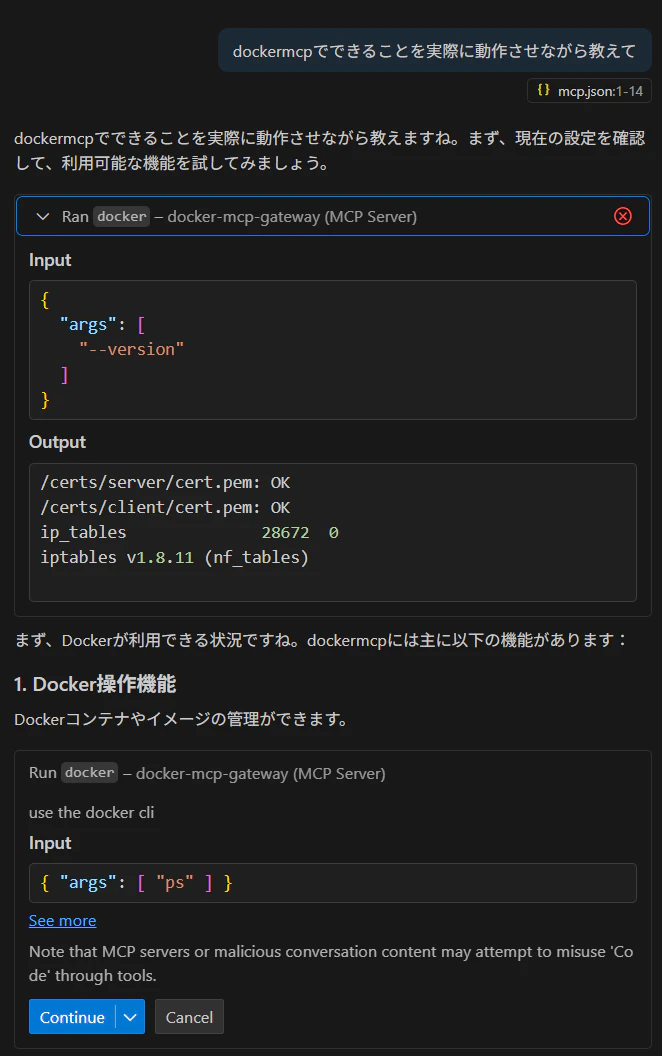The height and width of the screenshot is (1056, 662).
Task: Click the Input label above --version JSON
Action: [x=50, y=260]
